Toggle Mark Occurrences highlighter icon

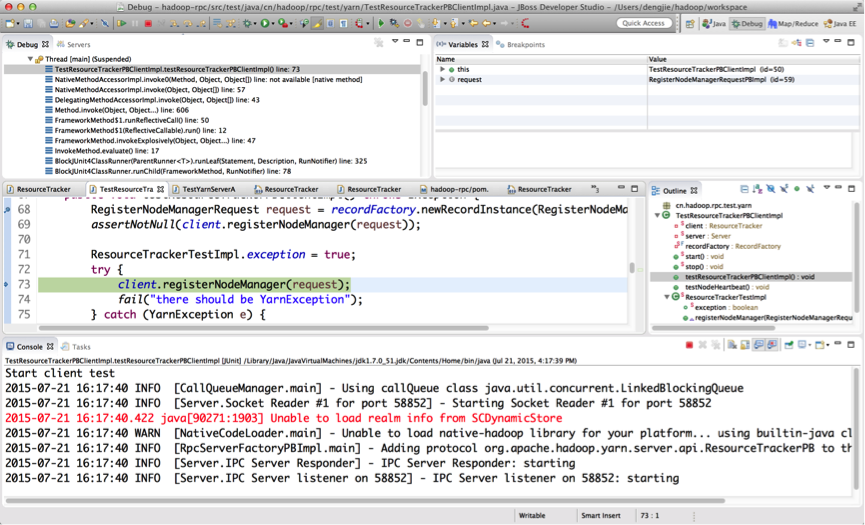click(x=317, y=23)
